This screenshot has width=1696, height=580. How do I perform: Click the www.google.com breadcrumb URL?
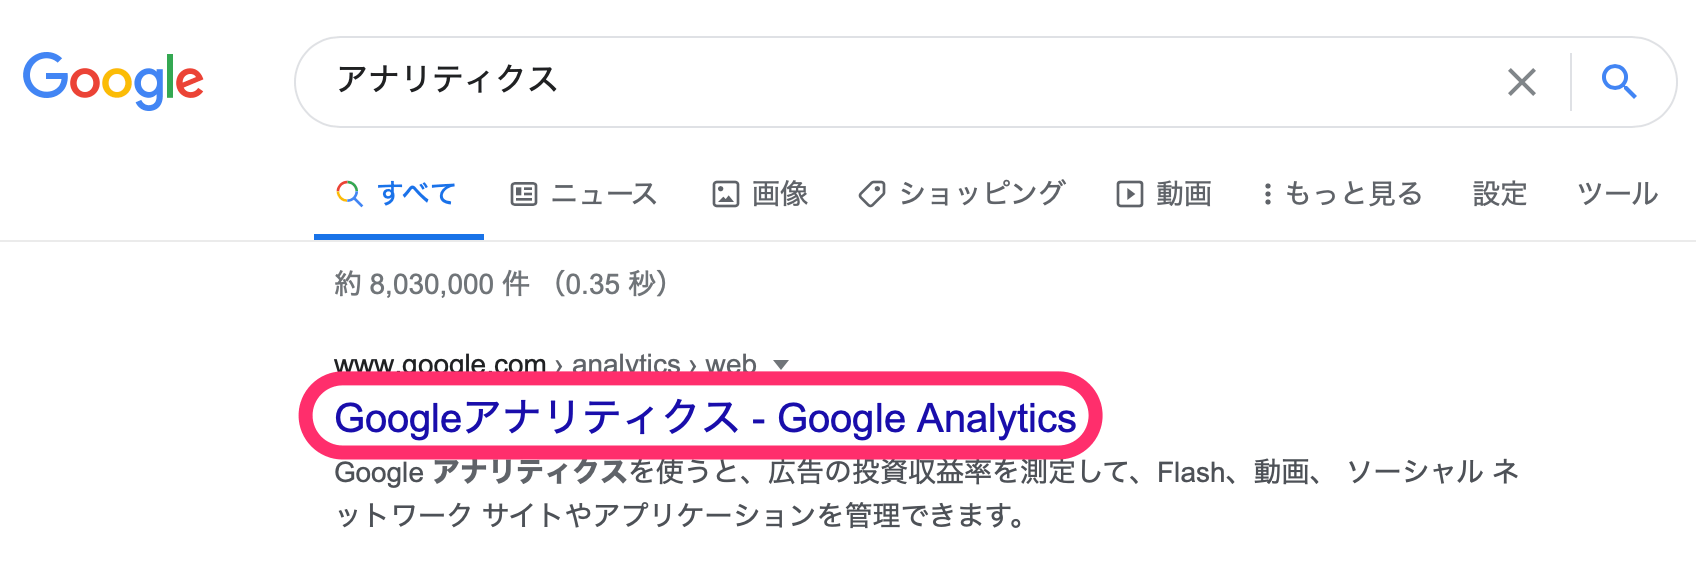440,365
